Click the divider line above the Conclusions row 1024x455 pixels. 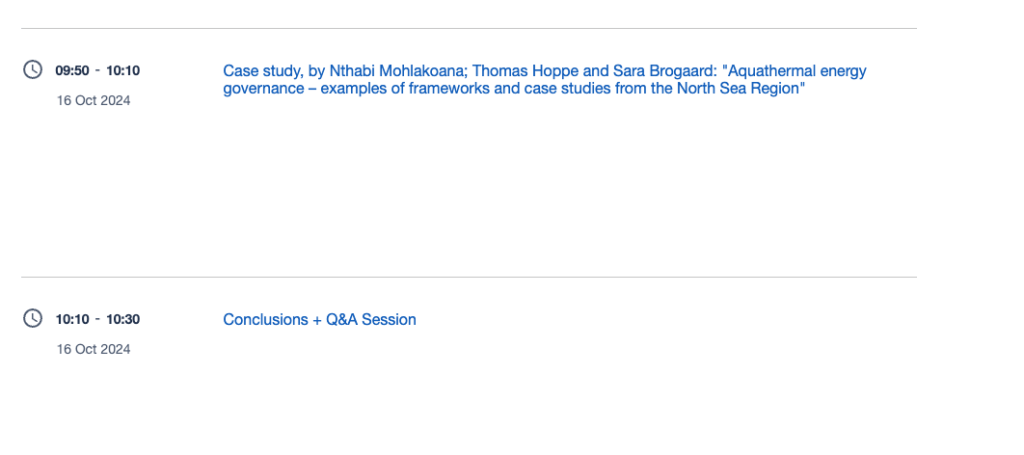coord(468,277)
